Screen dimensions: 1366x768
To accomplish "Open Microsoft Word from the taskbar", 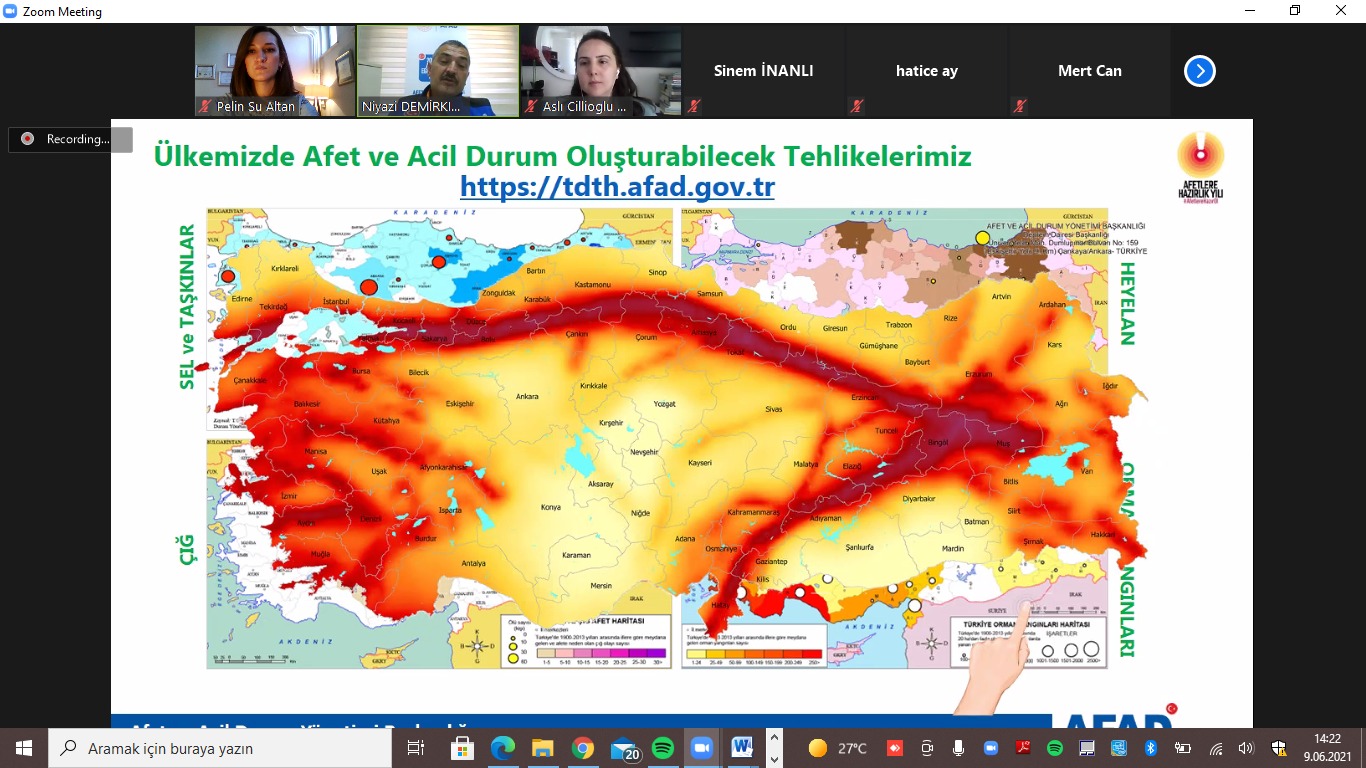I will [740, 748].
